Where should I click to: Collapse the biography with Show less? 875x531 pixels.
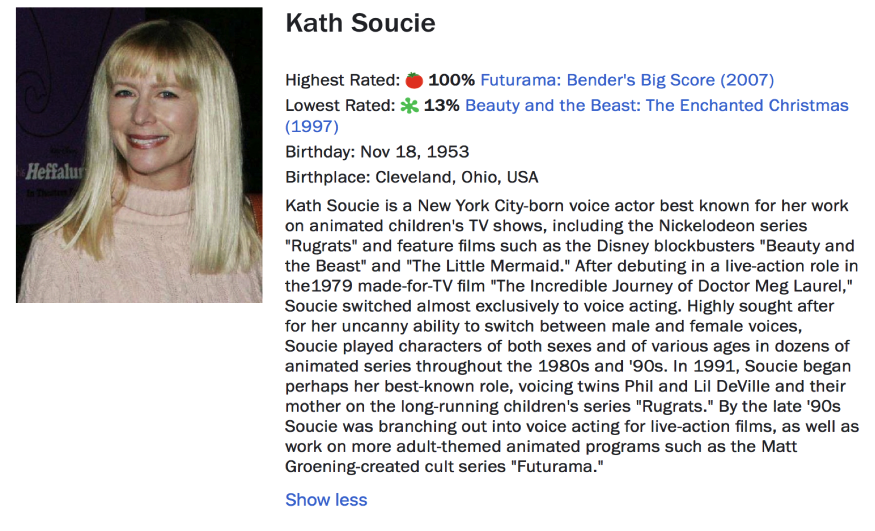(326, 500)
